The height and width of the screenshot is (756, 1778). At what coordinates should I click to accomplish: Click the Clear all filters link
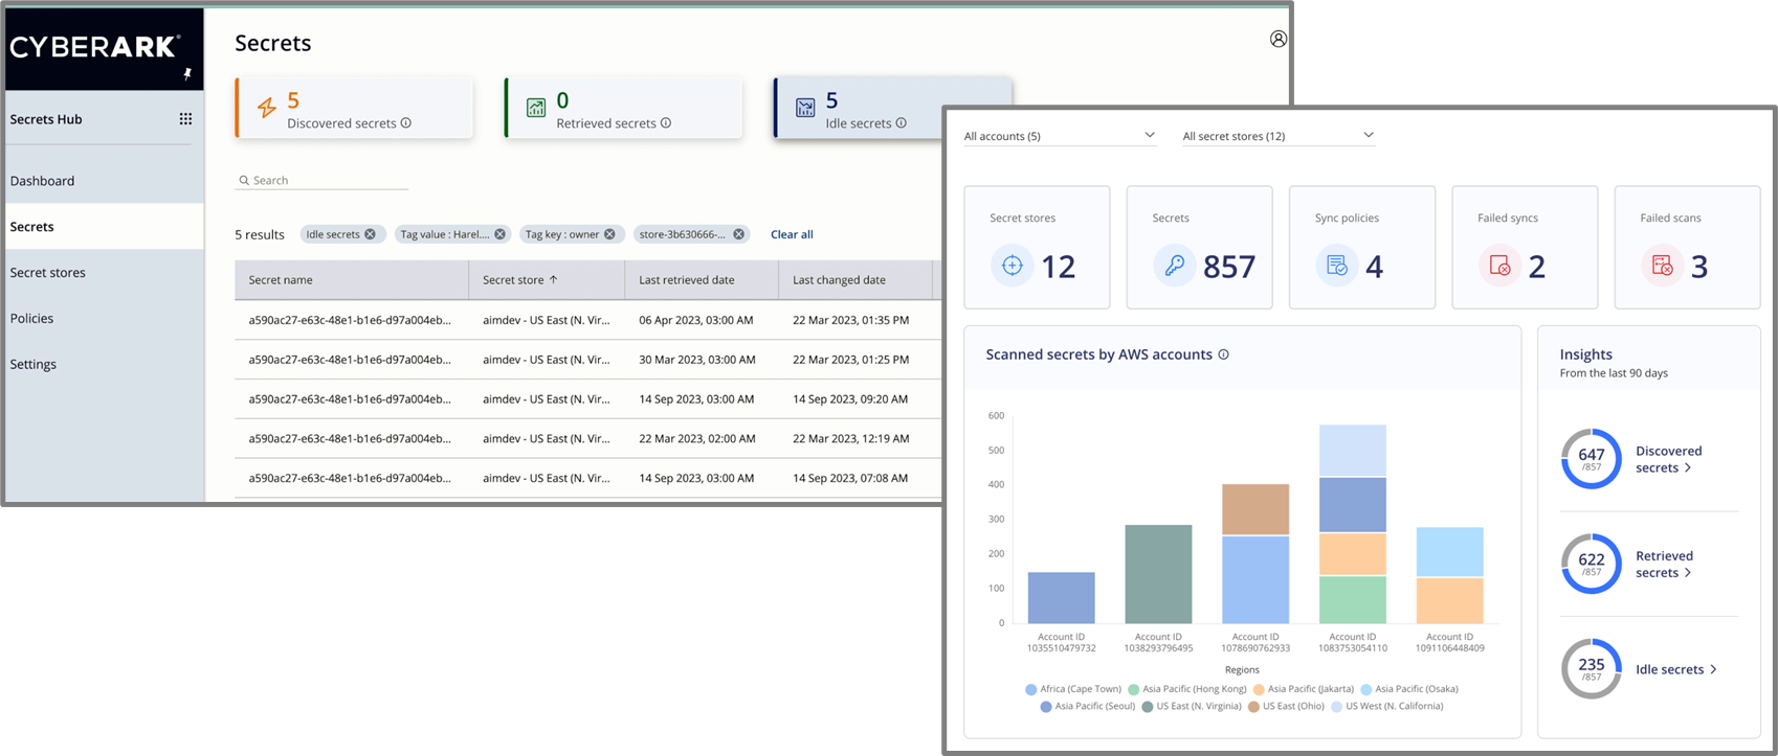[x=791, y=234]
